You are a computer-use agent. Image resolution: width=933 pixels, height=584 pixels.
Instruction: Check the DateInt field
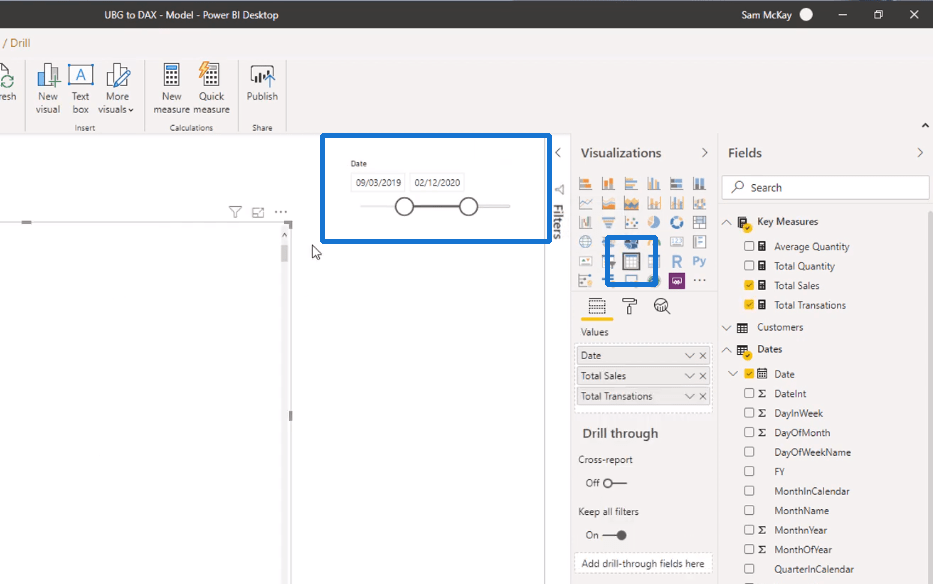tap(749, 394)
